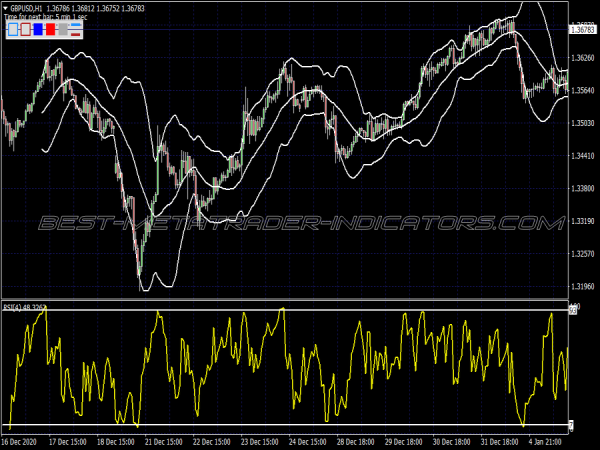Click the GBPUSD,H1 symbol label
Image resolution: width=600 pixels, height=450 pixels.
pyautogui.click(x=27, y=8)
